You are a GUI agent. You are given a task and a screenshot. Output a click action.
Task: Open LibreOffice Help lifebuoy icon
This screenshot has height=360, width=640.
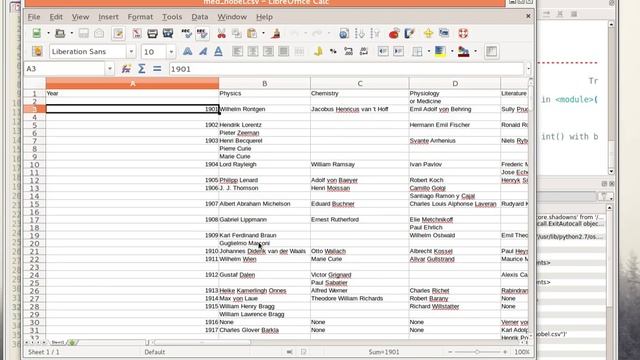click(463, 33)
